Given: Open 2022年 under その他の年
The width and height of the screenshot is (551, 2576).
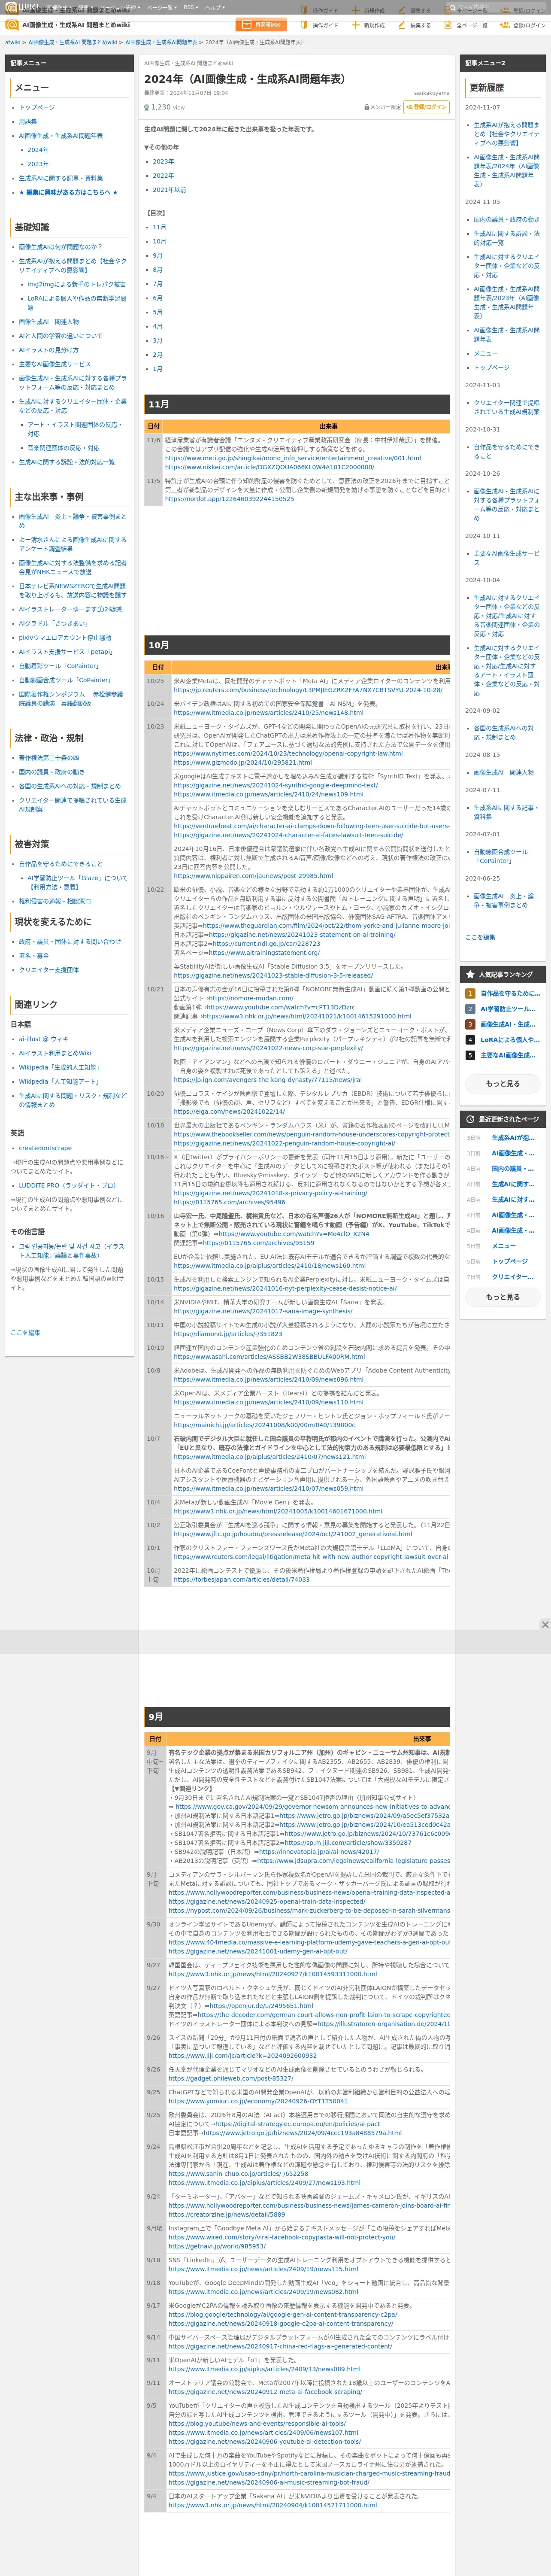Looking at the screenshot, I should click(163, 175).
